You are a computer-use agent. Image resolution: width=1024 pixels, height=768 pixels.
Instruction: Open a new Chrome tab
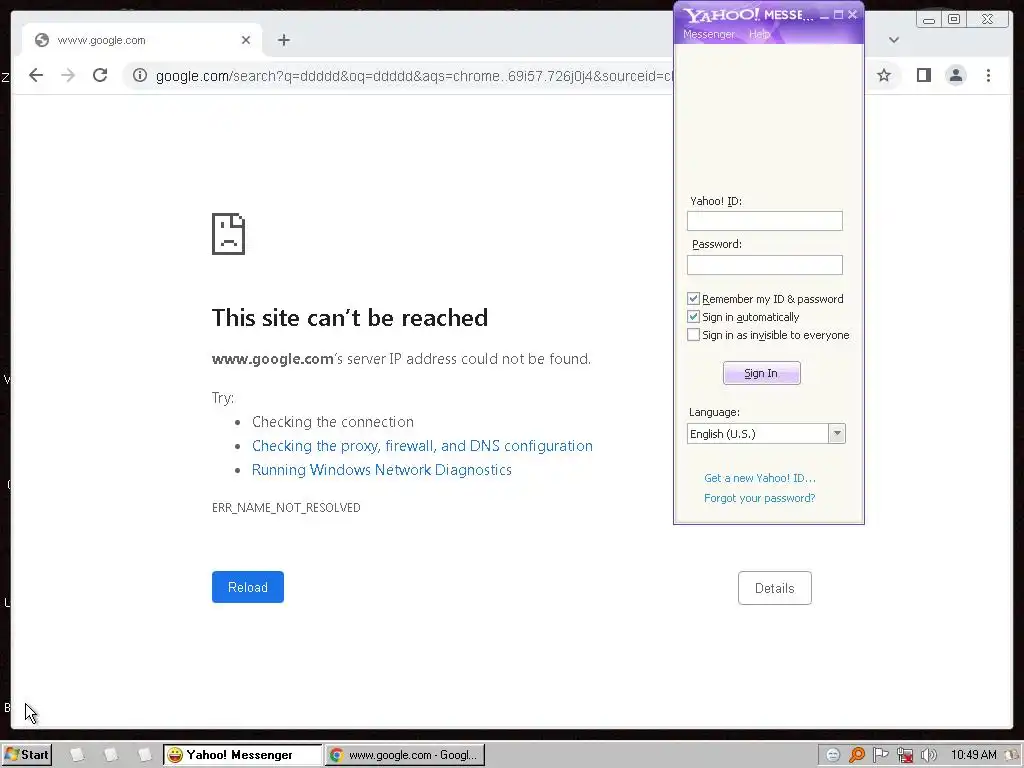click(283, 40)
